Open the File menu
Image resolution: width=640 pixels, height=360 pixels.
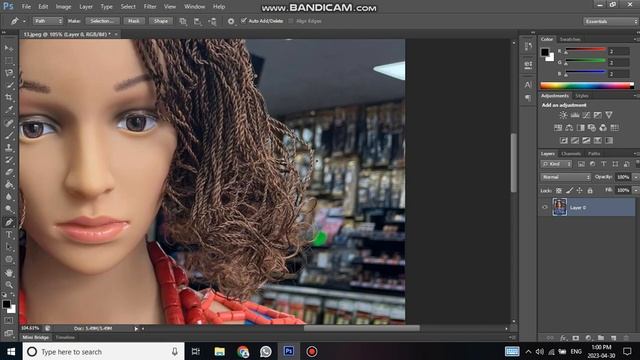[26, 7]
